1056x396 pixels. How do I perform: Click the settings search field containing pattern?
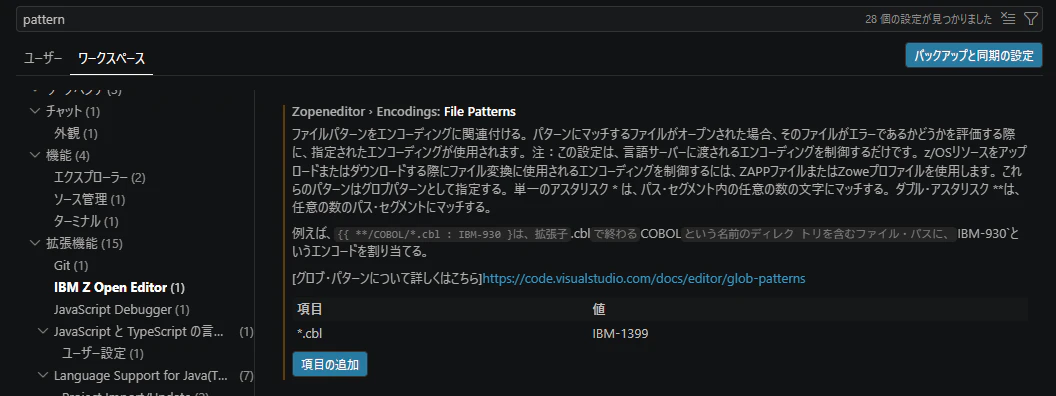click(529, 19)
